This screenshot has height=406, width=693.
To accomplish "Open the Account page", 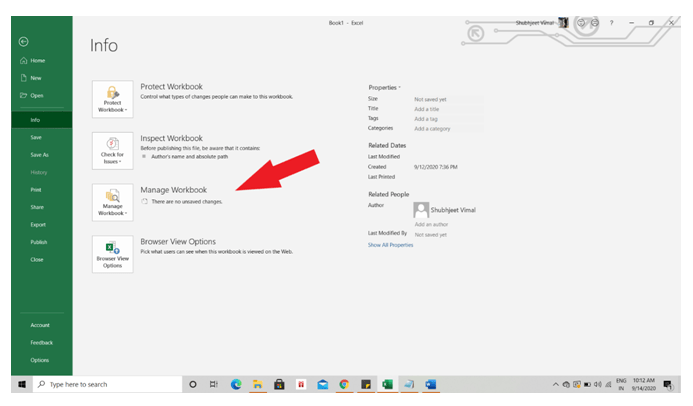I will [x=40, y=325].
